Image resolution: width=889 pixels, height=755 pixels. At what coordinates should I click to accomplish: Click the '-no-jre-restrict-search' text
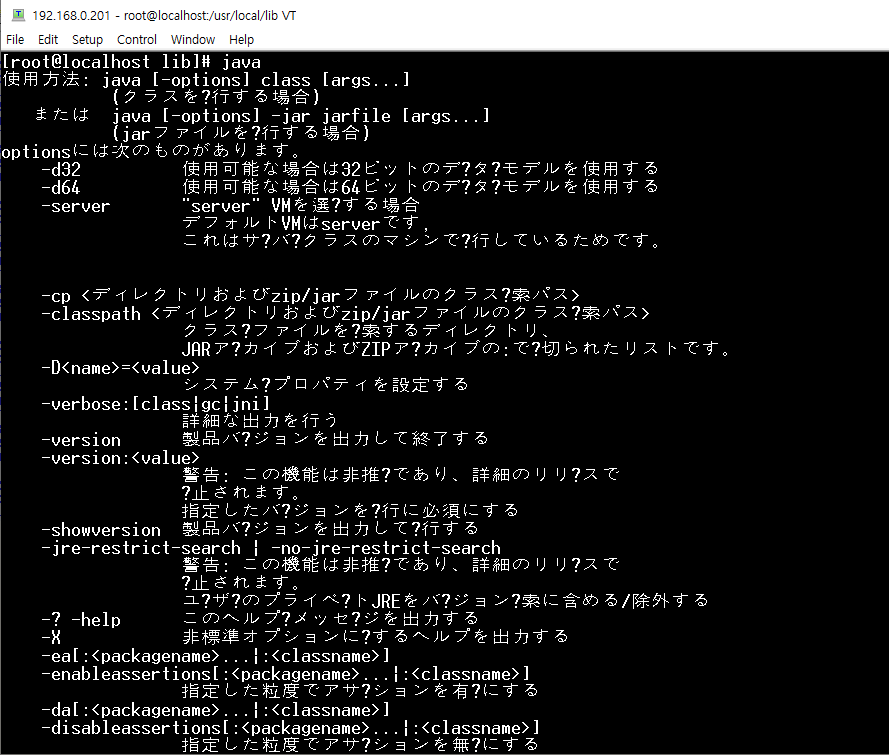pos(386,548)
